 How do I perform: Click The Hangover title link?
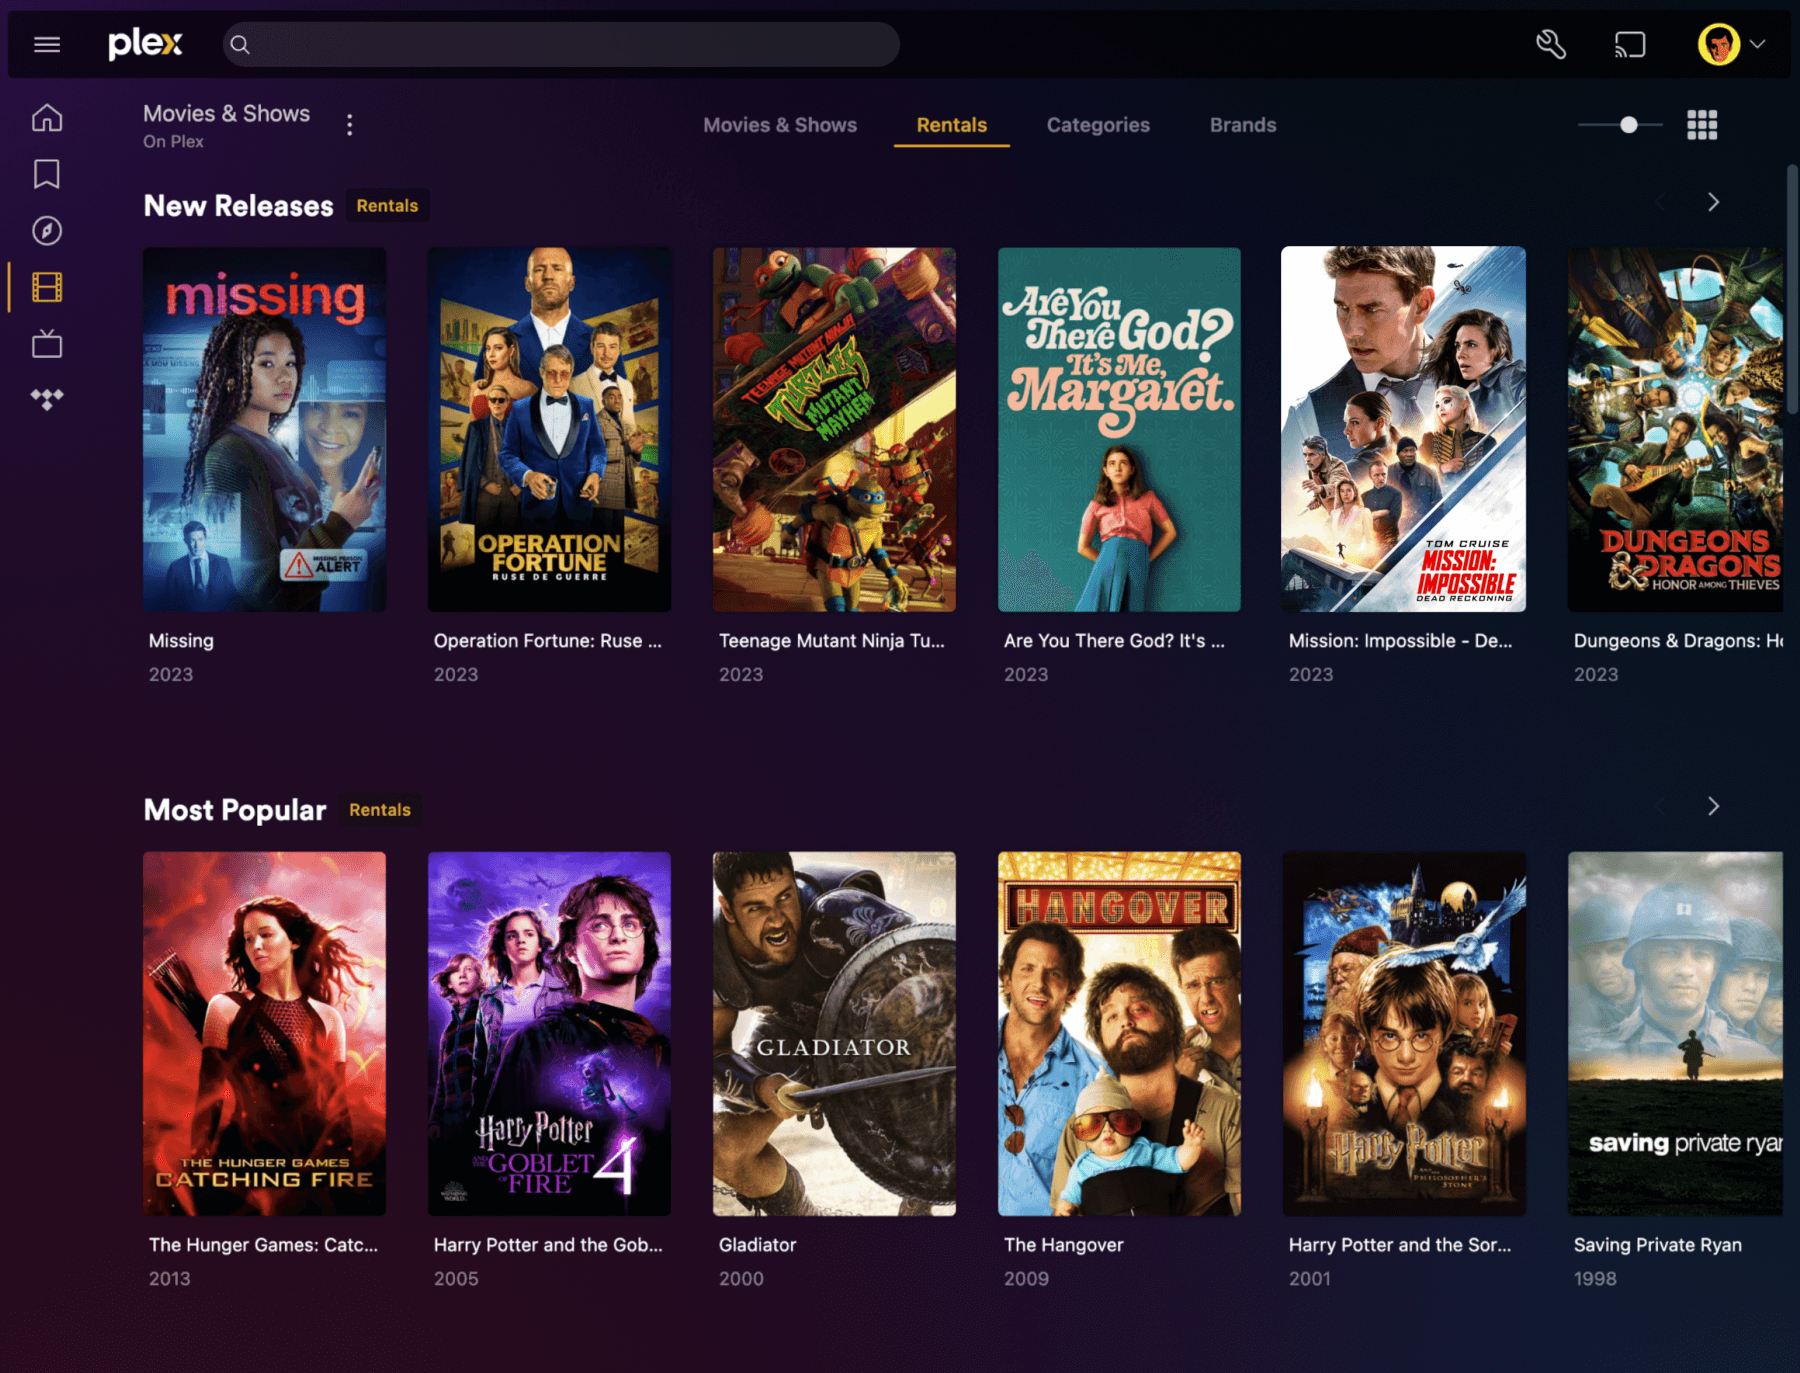pyautogui.click(x=1064, y=1245)
